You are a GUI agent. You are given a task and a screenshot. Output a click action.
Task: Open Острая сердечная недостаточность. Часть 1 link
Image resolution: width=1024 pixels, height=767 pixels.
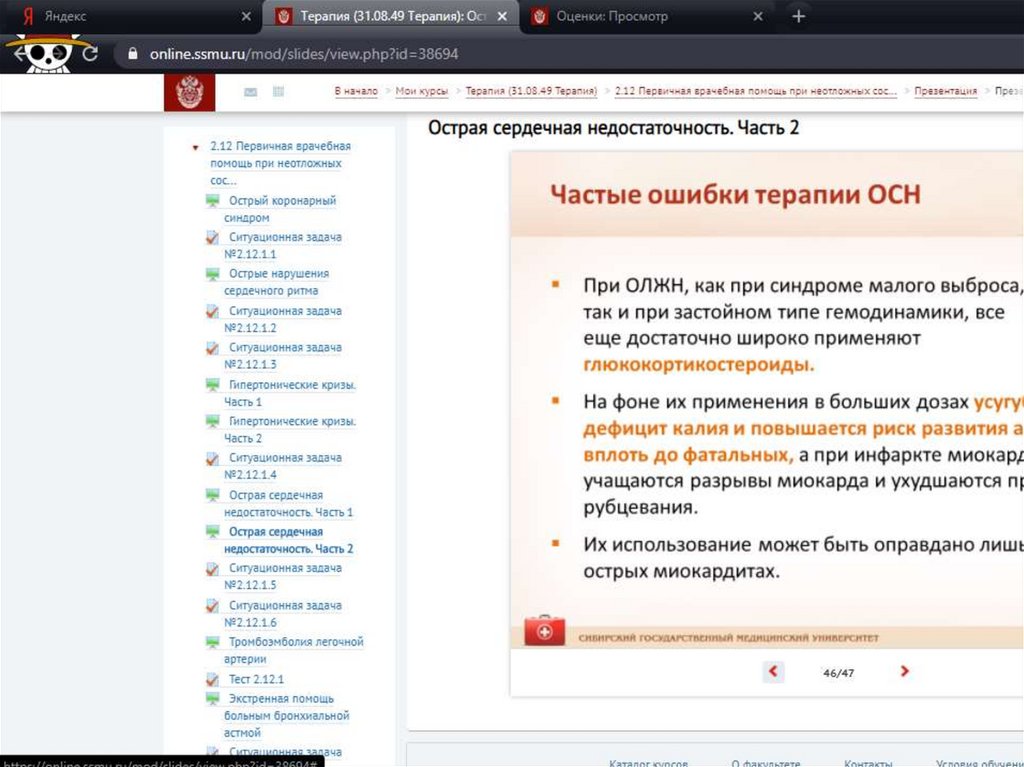pyautogui.click(x=289, y=504)
